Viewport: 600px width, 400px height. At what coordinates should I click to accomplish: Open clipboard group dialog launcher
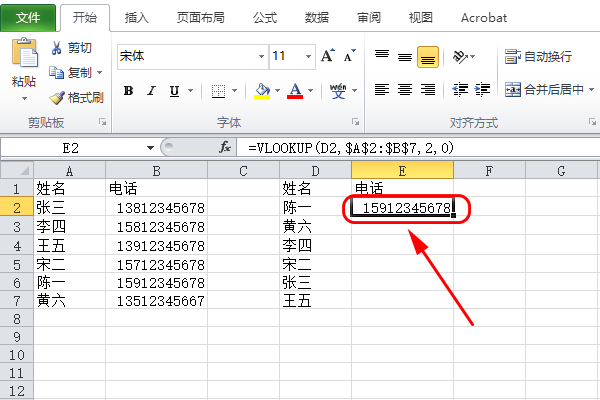[x=102, y=122]
